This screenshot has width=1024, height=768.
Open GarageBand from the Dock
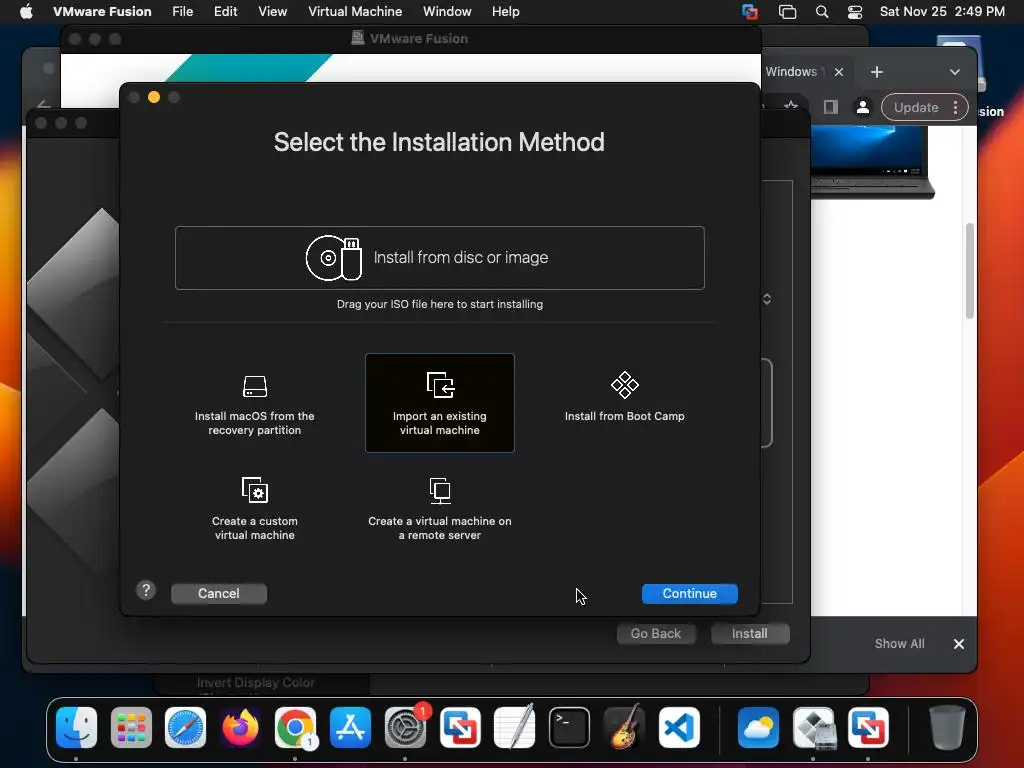tap(624, 727)
